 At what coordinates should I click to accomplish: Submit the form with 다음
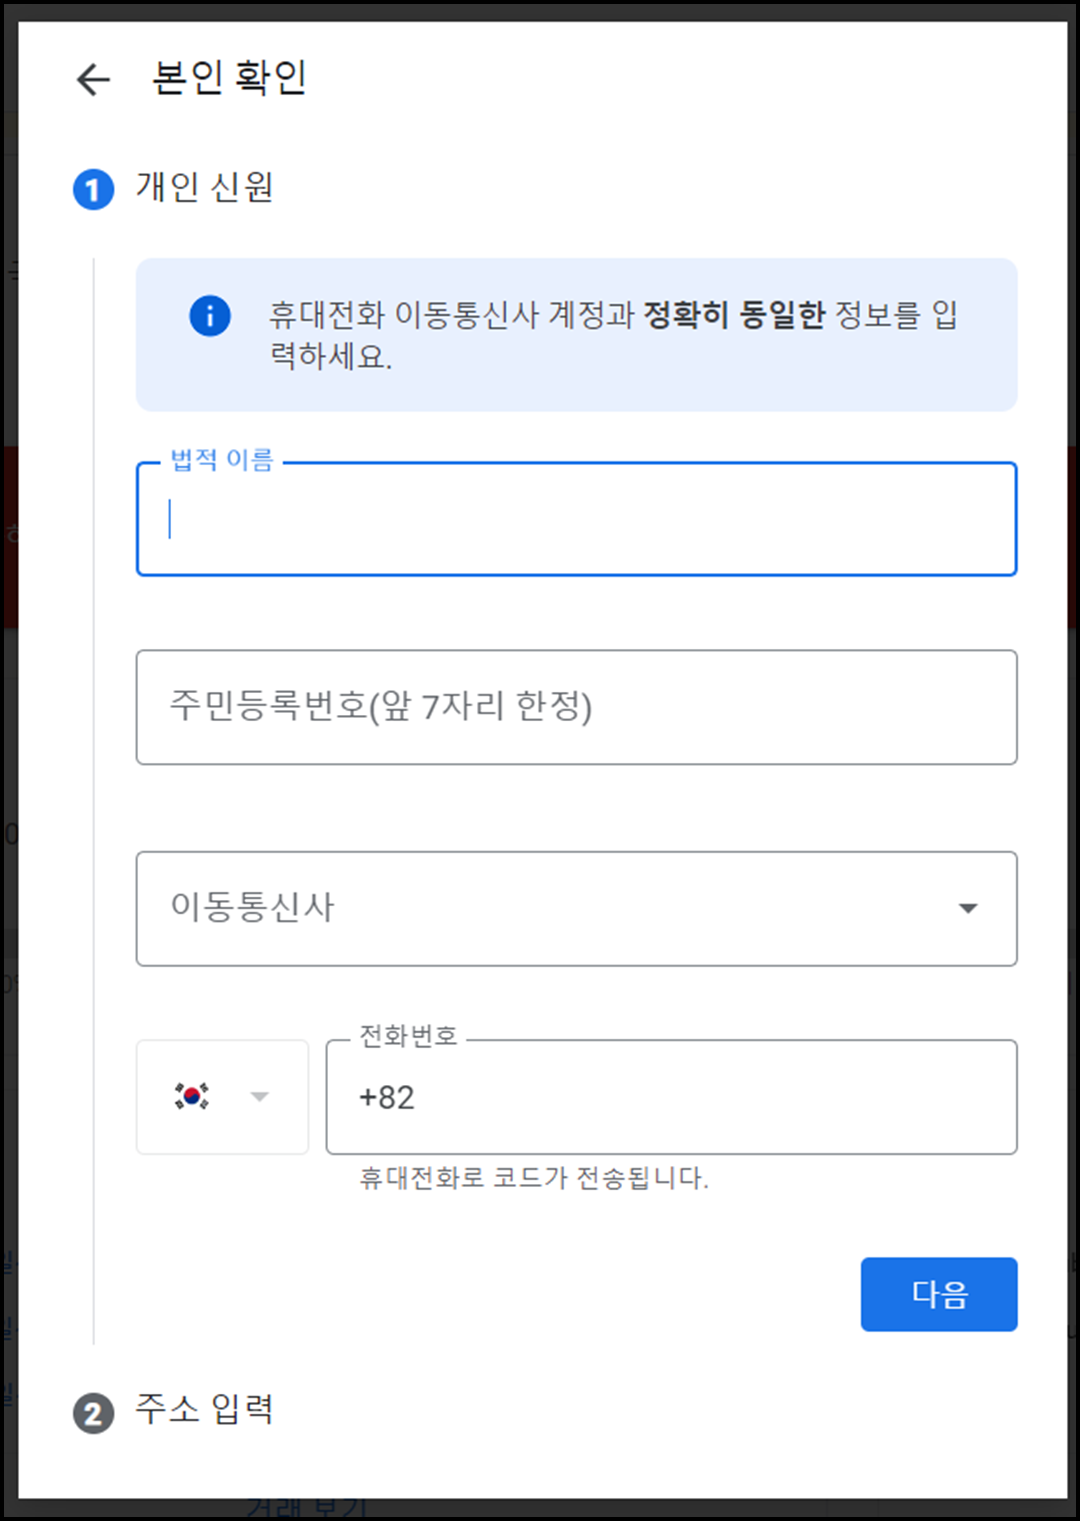[938, 1294]
